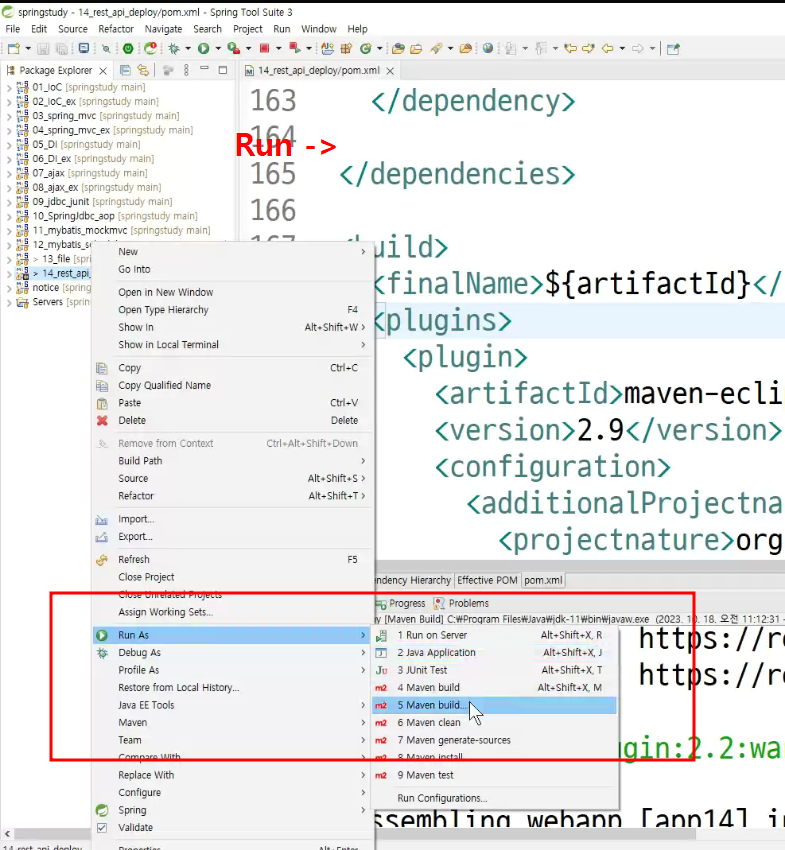This screenshot has width=785, height=850.
Task: Click Collapse All in Package Explorer
Action: coord(125,70)
